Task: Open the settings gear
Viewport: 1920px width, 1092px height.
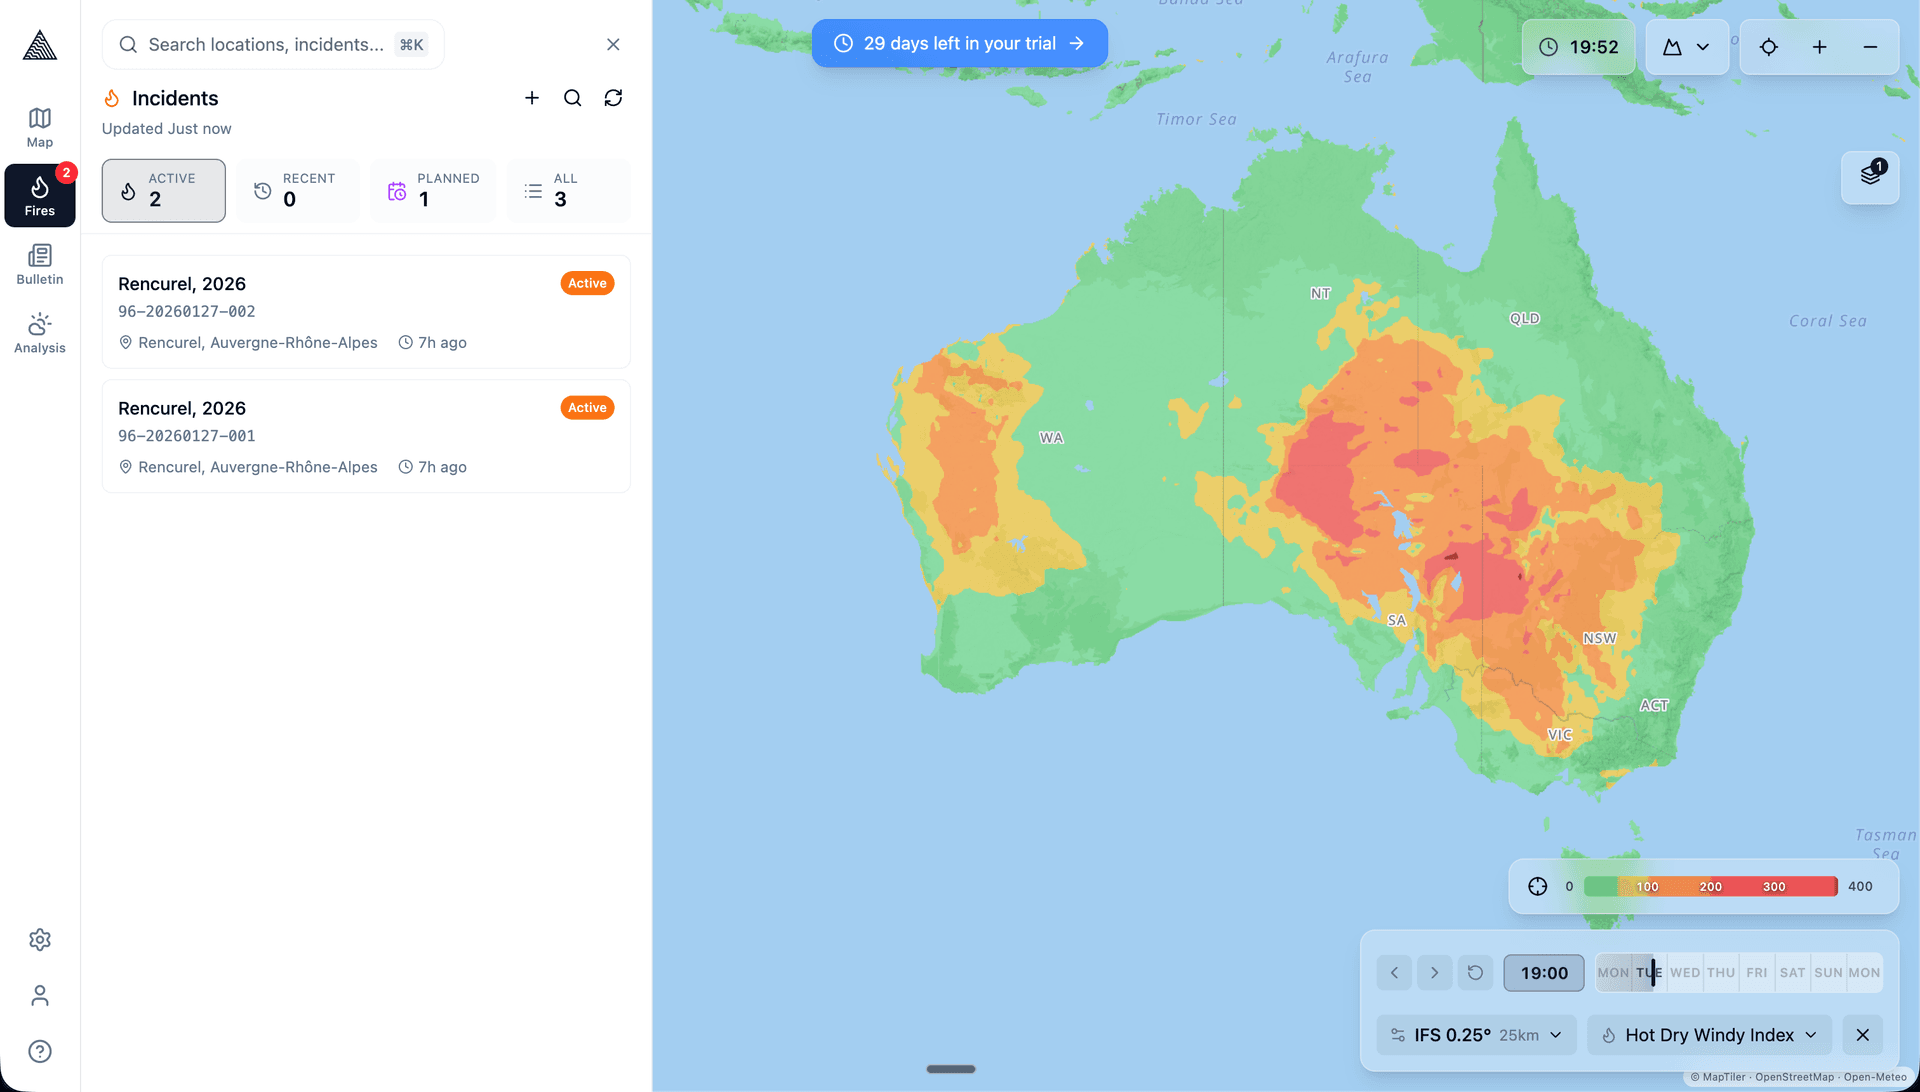Action: tap(40, 939)
